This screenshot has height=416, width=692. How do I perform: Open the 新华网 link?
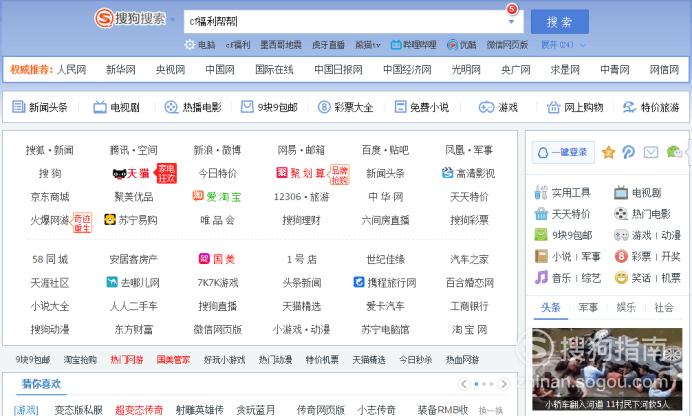coord(120,70)
